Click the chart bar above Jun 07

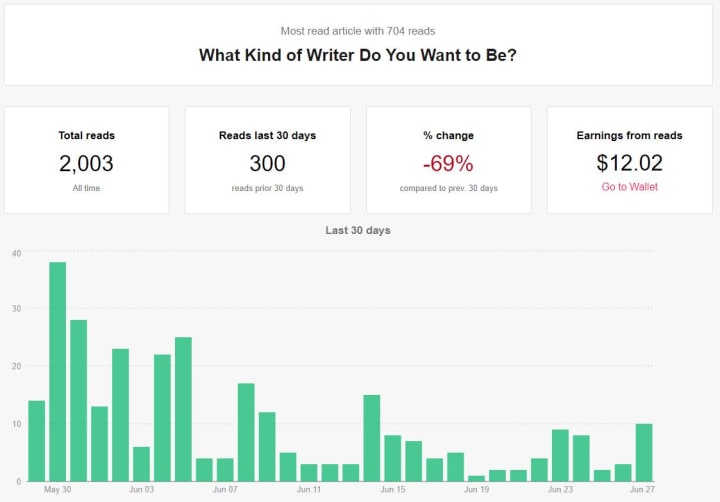pyautogui.click(x=225, y=469)
